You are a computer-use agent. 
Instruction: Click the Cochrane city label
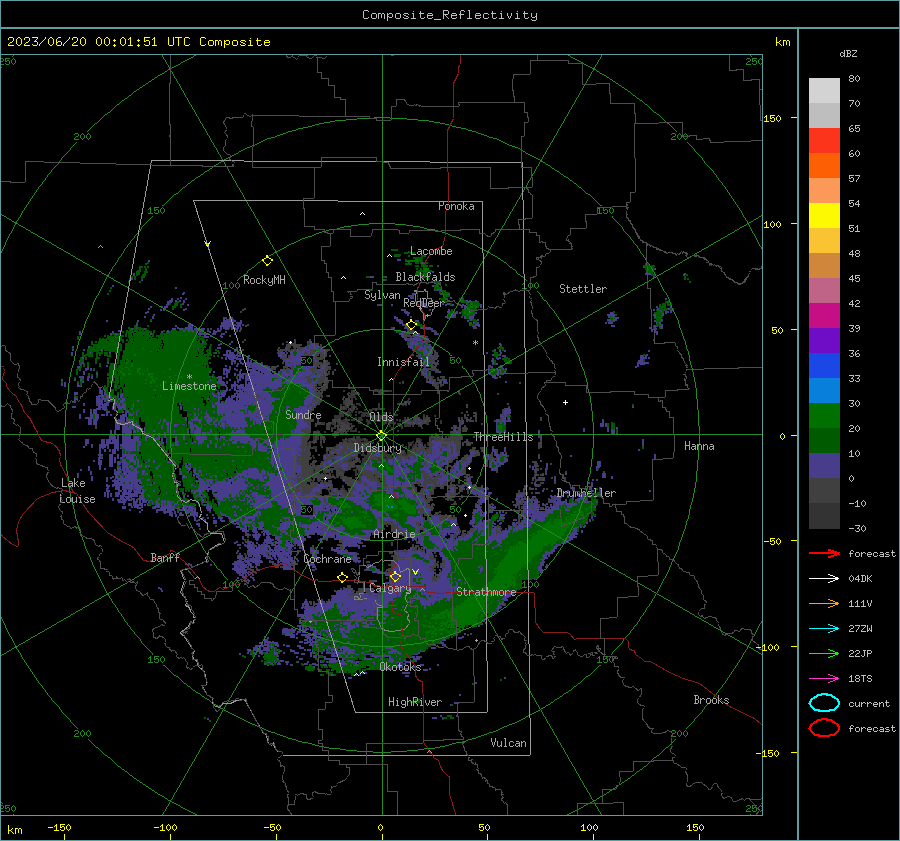point(327,559)
